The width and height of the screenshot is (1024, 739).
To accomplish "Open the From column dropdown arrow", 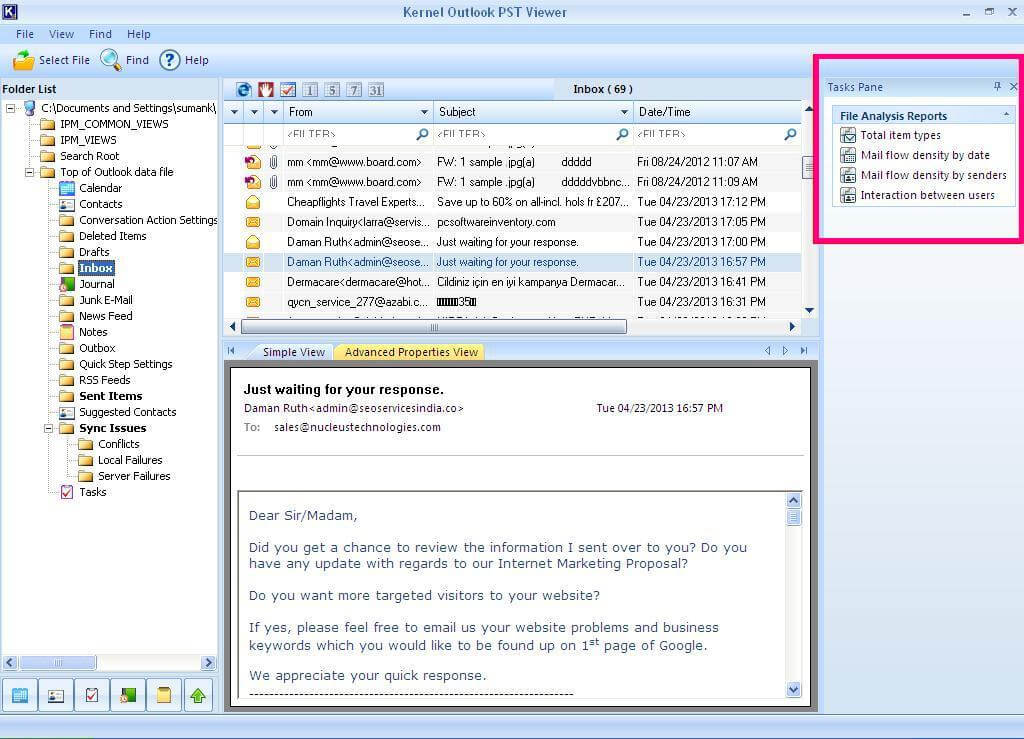I will (x=424, y=112).
